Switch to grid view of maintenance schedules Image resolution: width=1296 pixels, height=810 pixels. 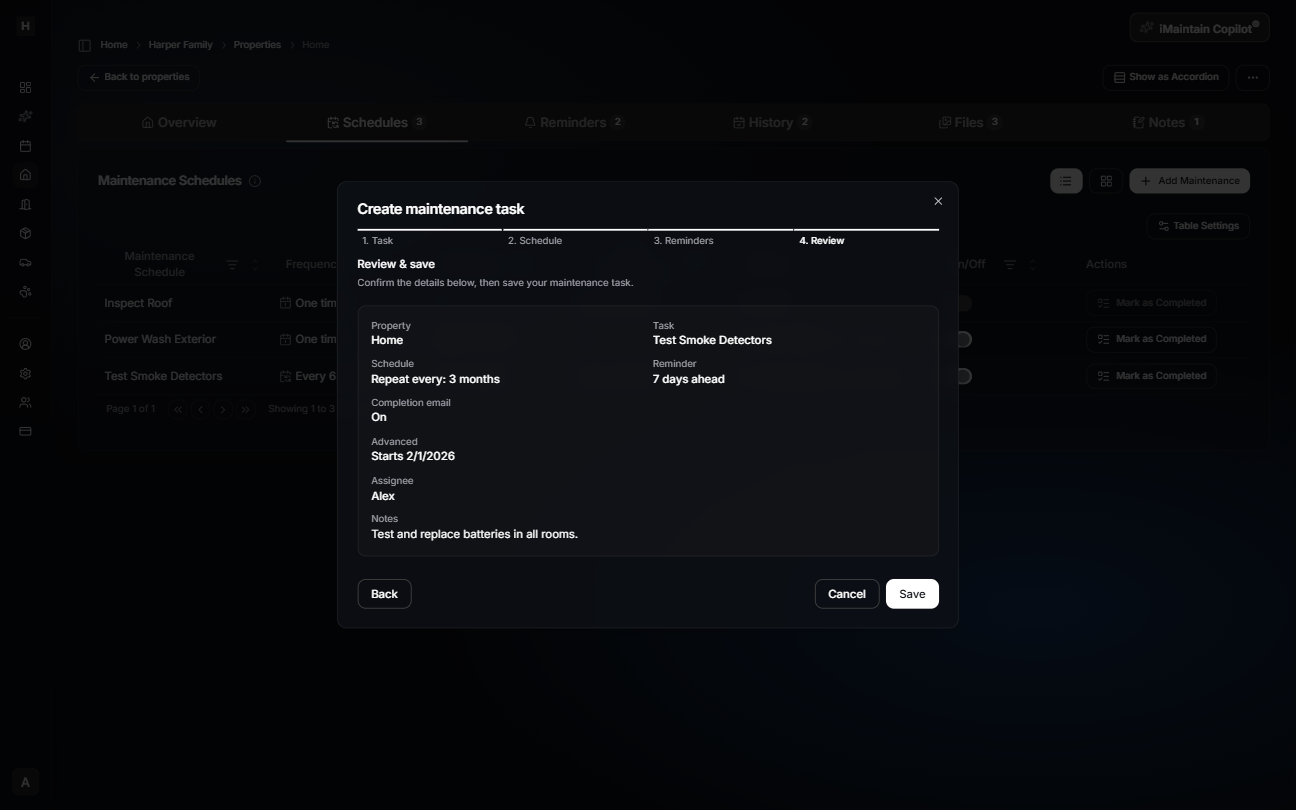click(x=1106, y=181)
